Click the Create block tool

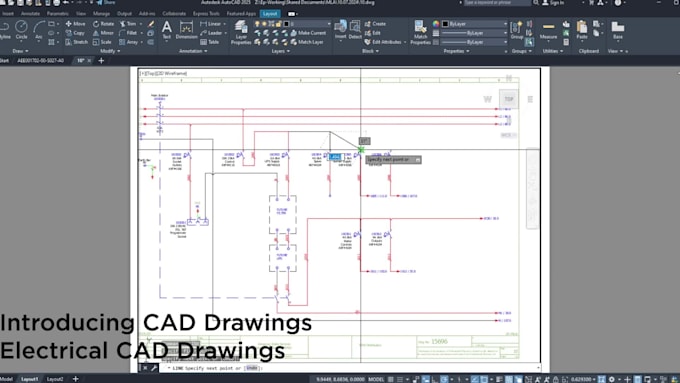click(375, 24)
